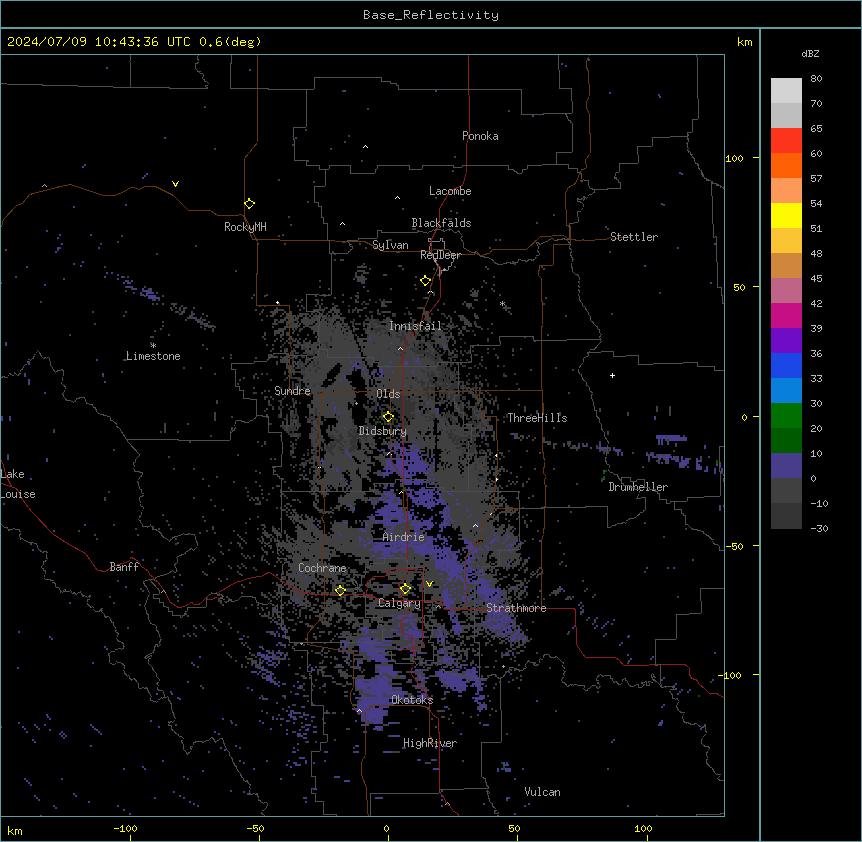This screenshot has width=862, height=842.
Task: Click the red 65 dBZ legend swatch
Action: point(786,140)
